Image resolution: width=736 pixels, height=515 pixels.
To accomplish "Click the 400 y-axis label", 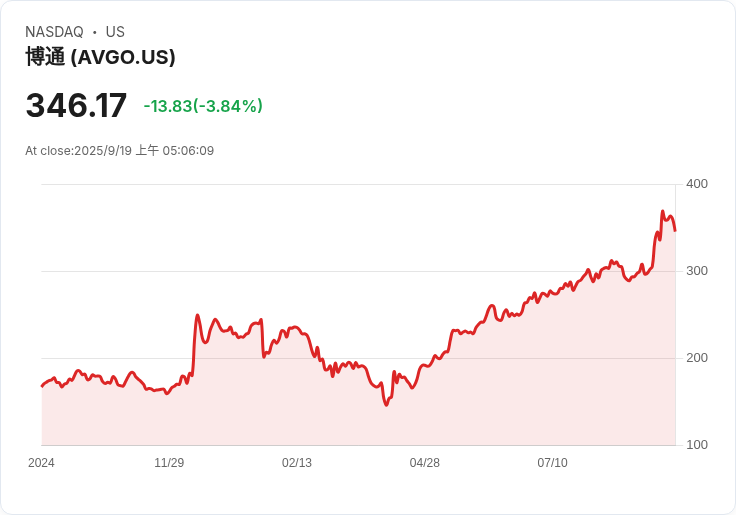I will point(697,184).
